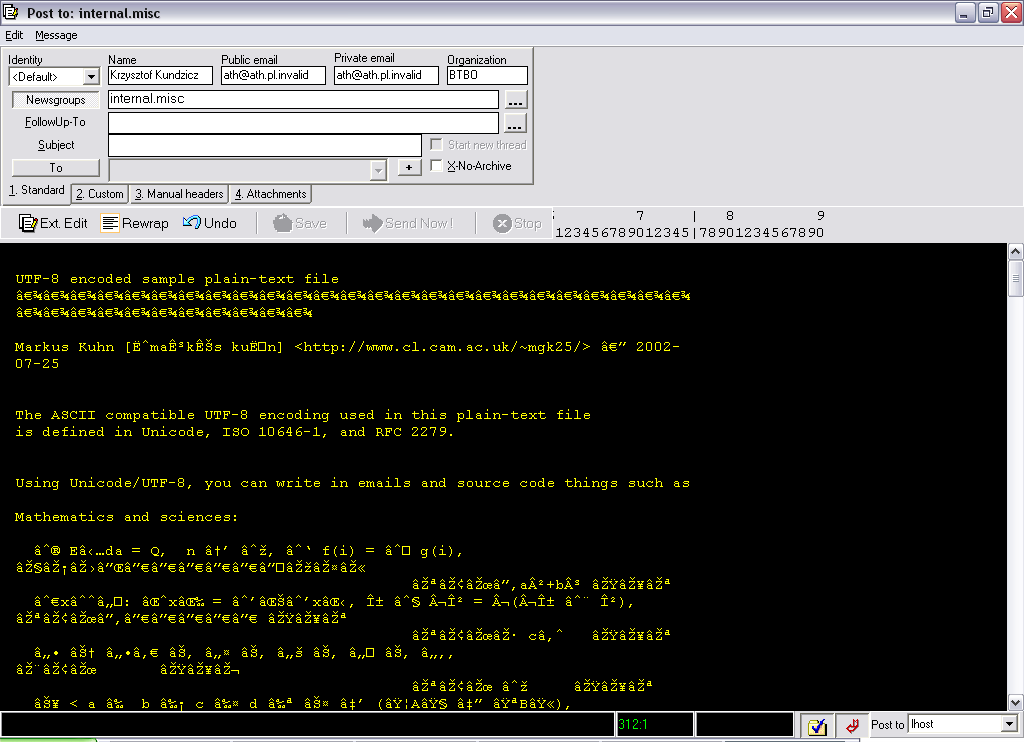Click the column ruler above the editor

(689, 224)
